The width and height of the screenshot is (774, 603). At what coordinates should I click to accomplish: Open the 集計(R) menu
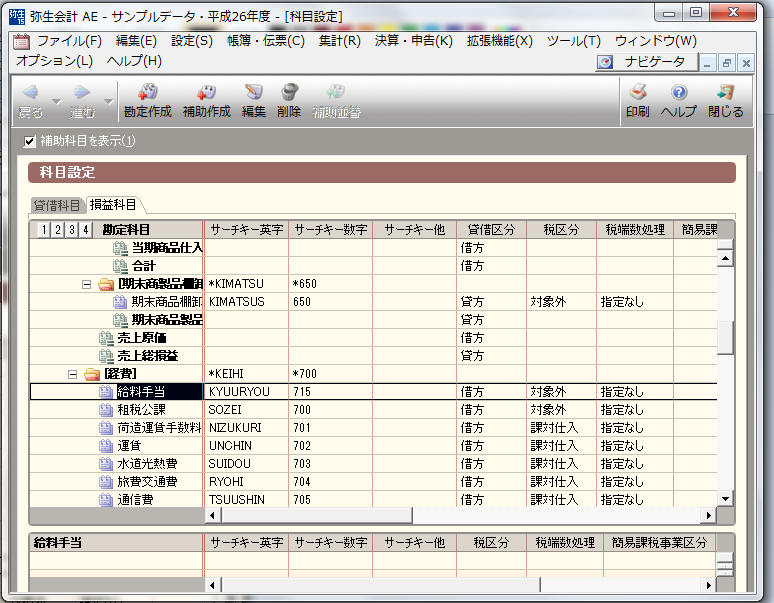339,41
